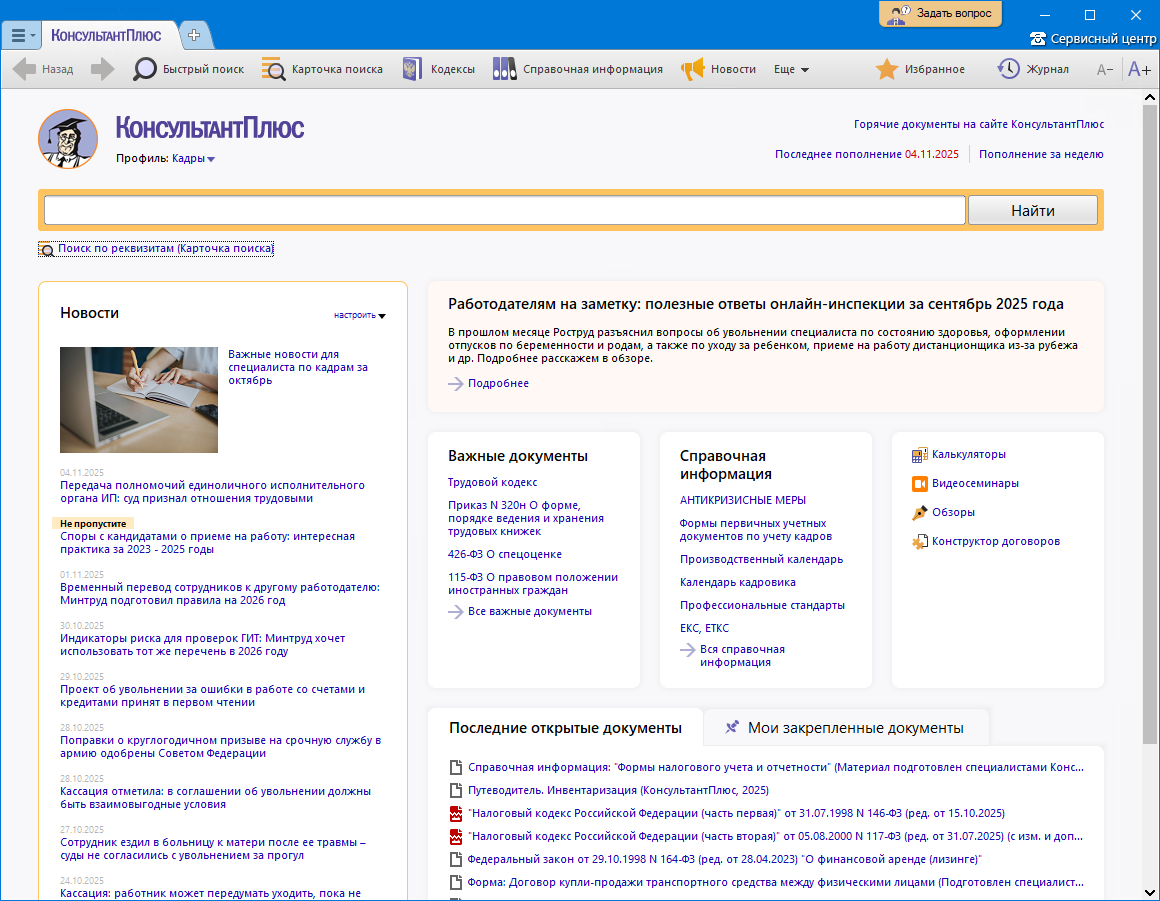
Task: Click the Новости megaphone toolbar icon
Action: pos(692,69)
